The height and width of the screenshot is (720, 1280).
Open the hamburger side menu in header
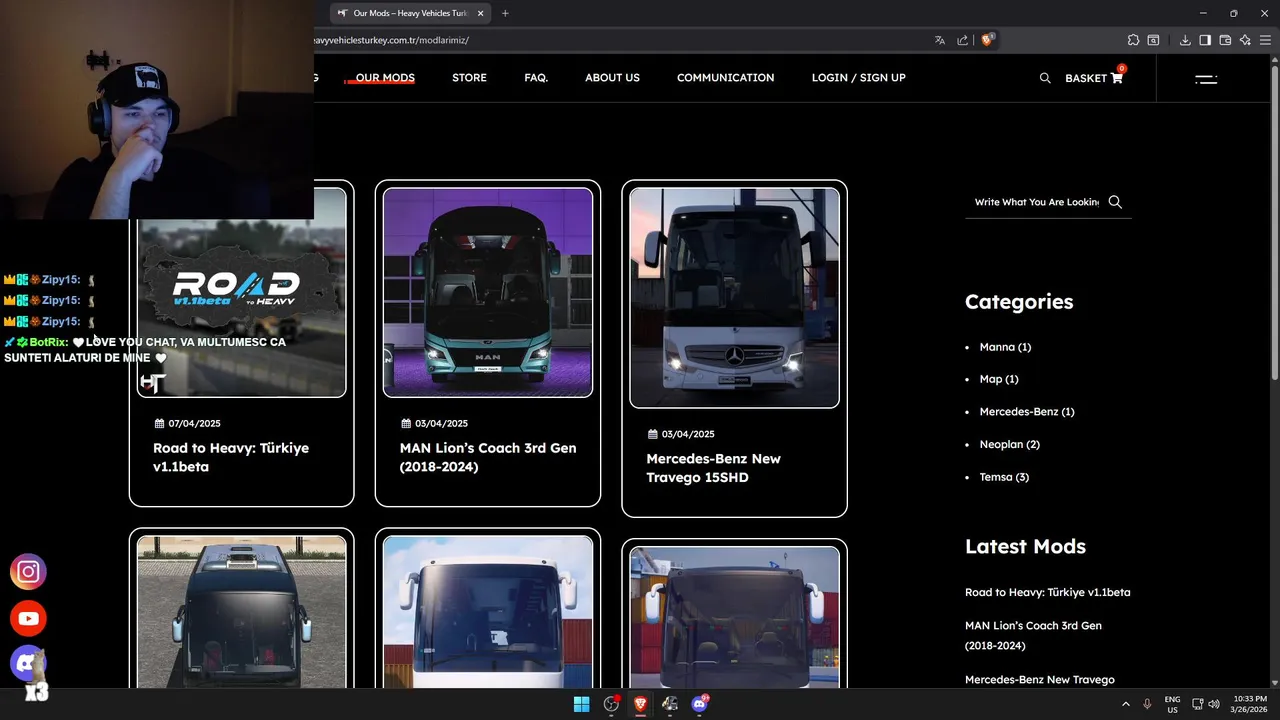coord(1206,78)
